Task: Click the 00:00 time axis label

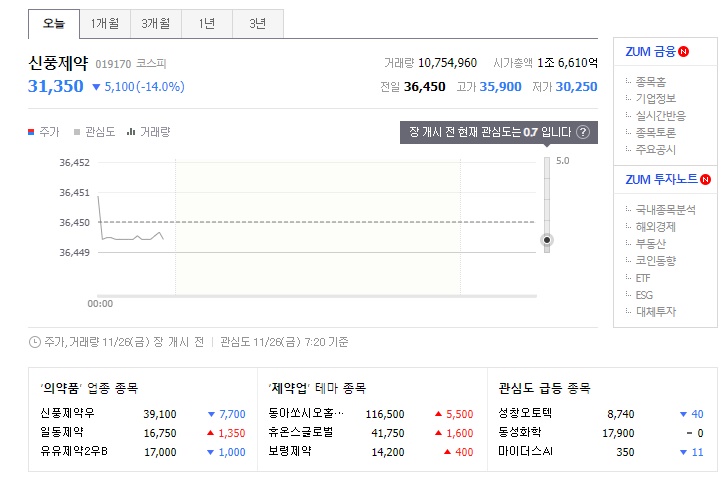Action: [100, 304]
